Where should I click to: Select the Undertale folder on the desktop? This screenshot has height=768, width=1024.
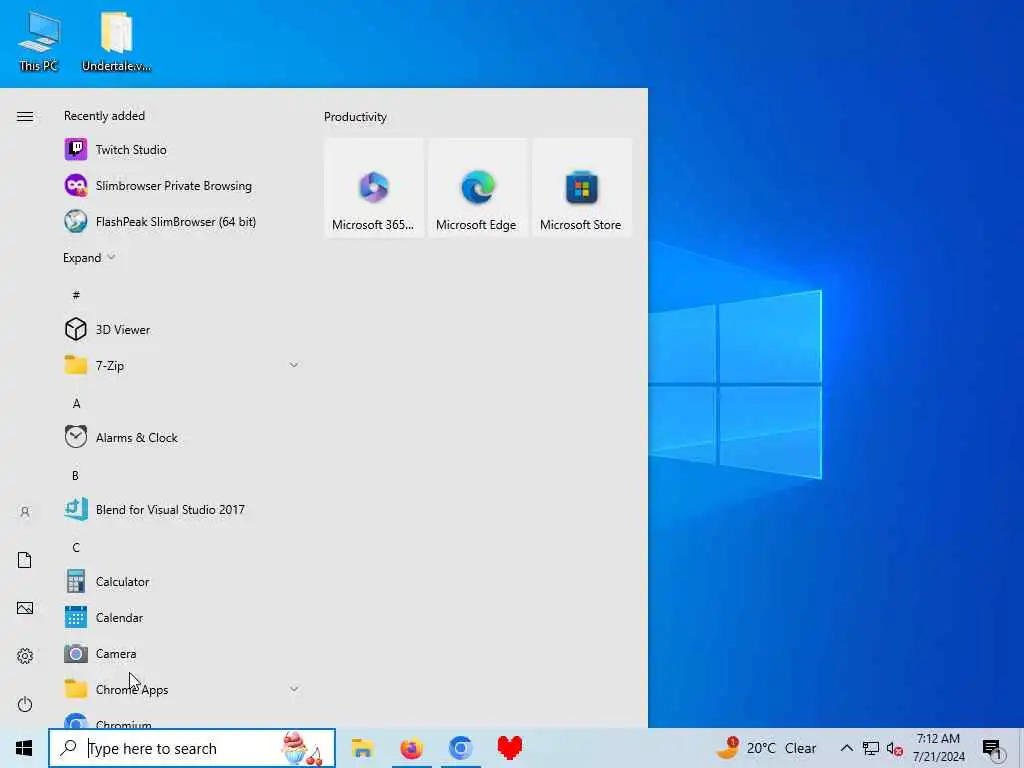[116, 41]
